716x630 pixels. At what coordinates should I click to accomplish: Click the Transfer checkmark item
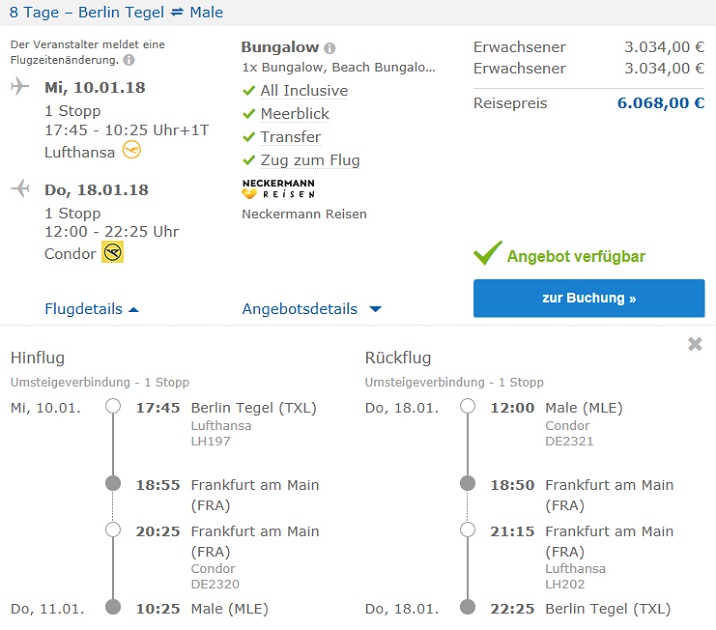pyautogui.click(x=249, y=137)
